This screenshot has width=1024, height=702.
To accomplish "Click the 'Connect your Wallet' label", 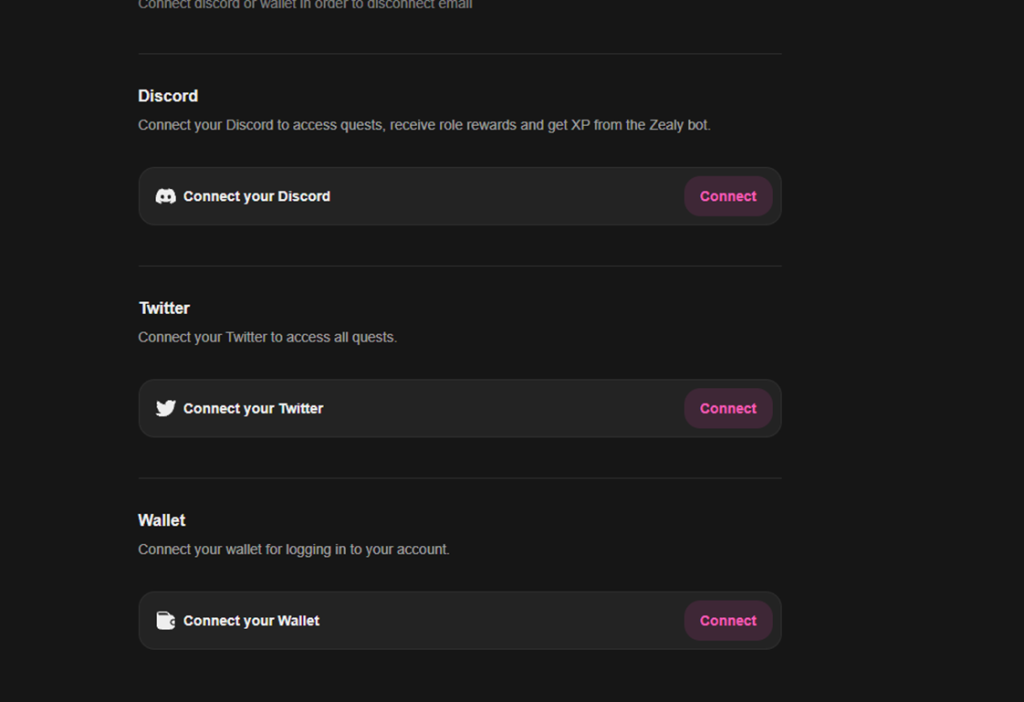I will point(251,621).
